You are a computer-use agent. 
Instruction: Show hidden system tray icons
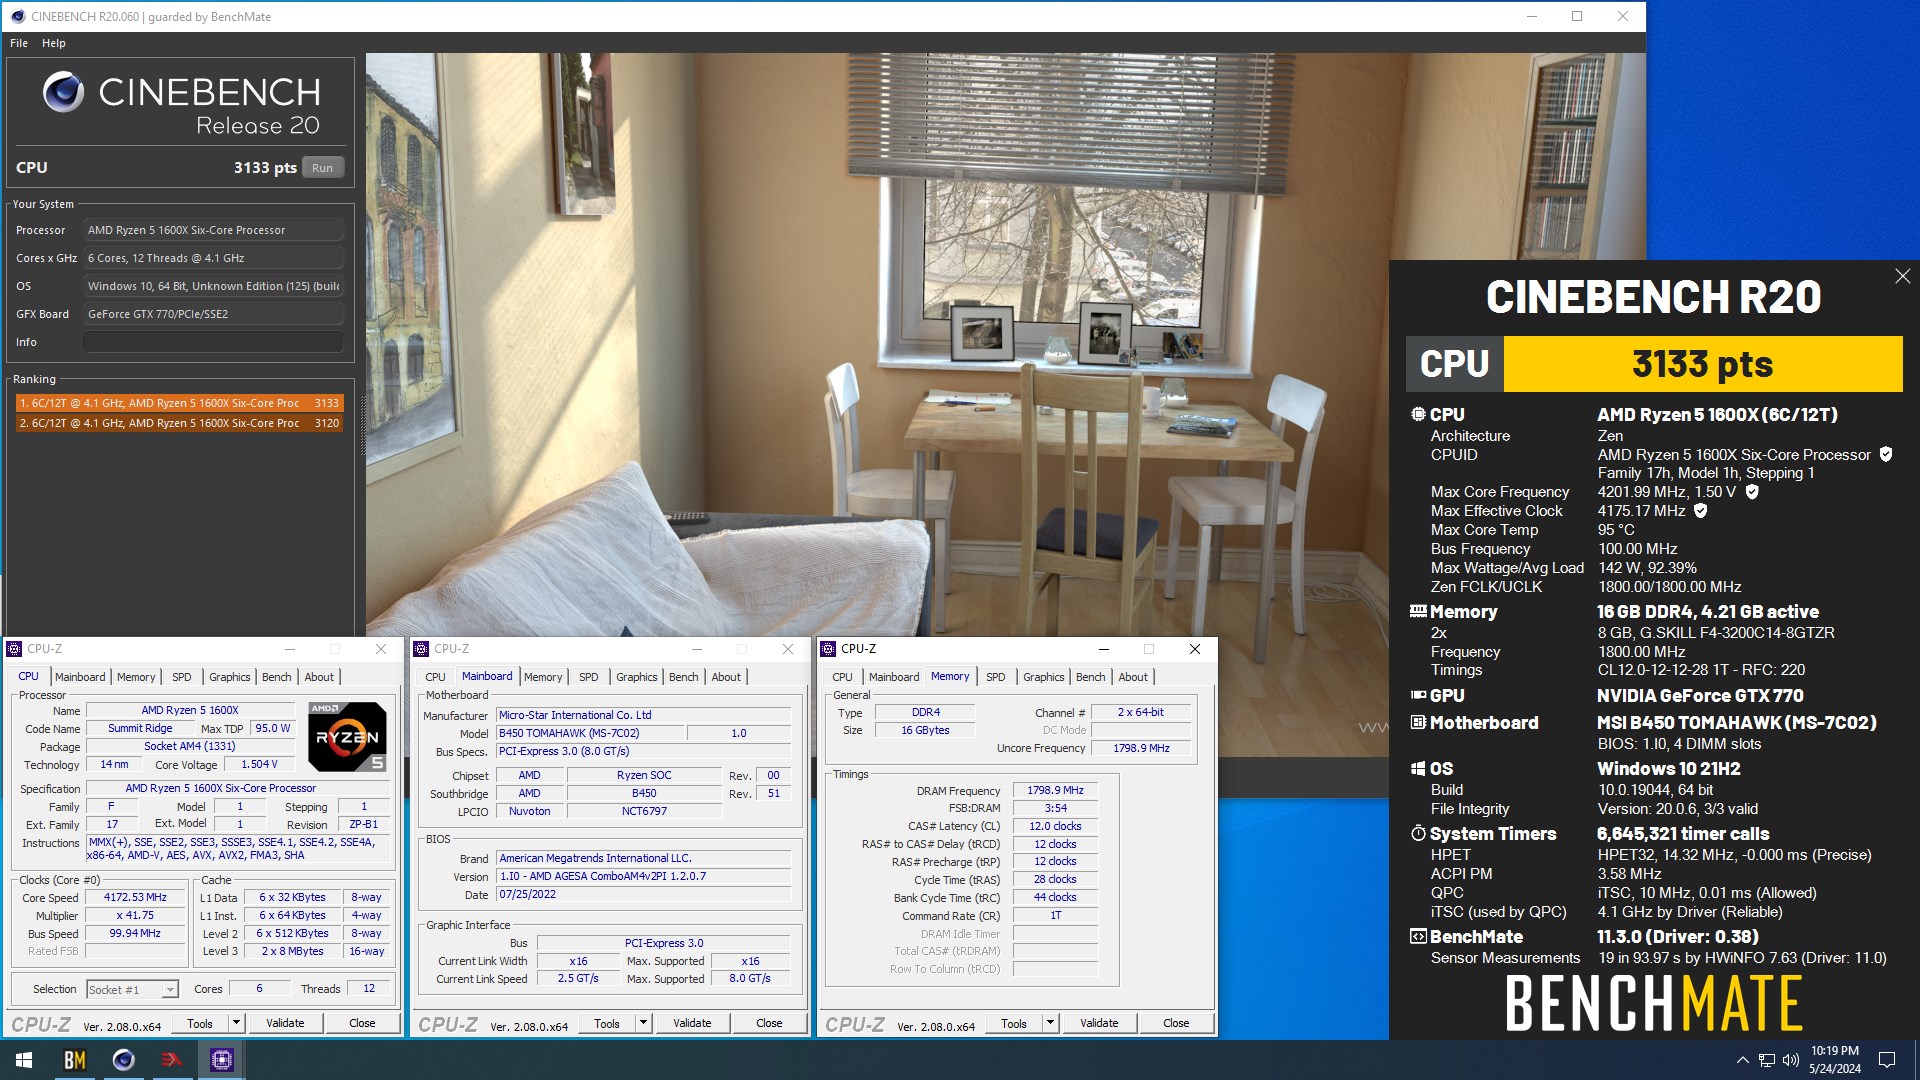(1742, 1060)
